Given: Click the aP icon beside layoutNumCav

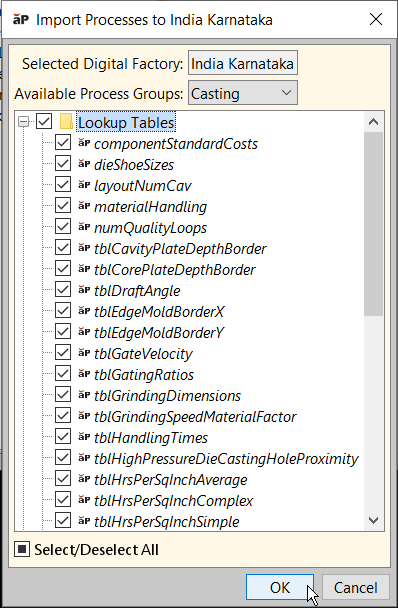Looking at the screenshot, I should (84, 185).
